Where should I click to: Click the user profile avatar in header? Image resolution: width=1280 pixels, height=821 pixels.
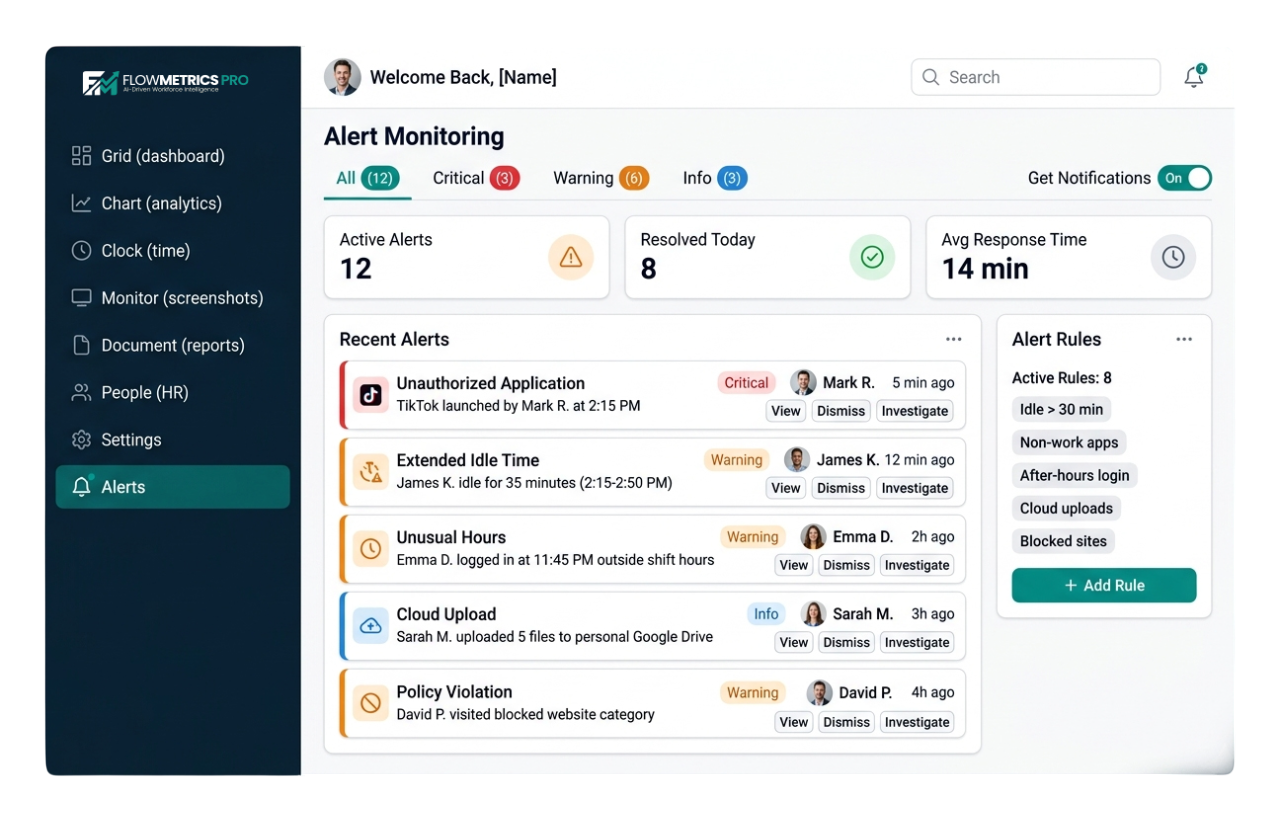(342, 77)
